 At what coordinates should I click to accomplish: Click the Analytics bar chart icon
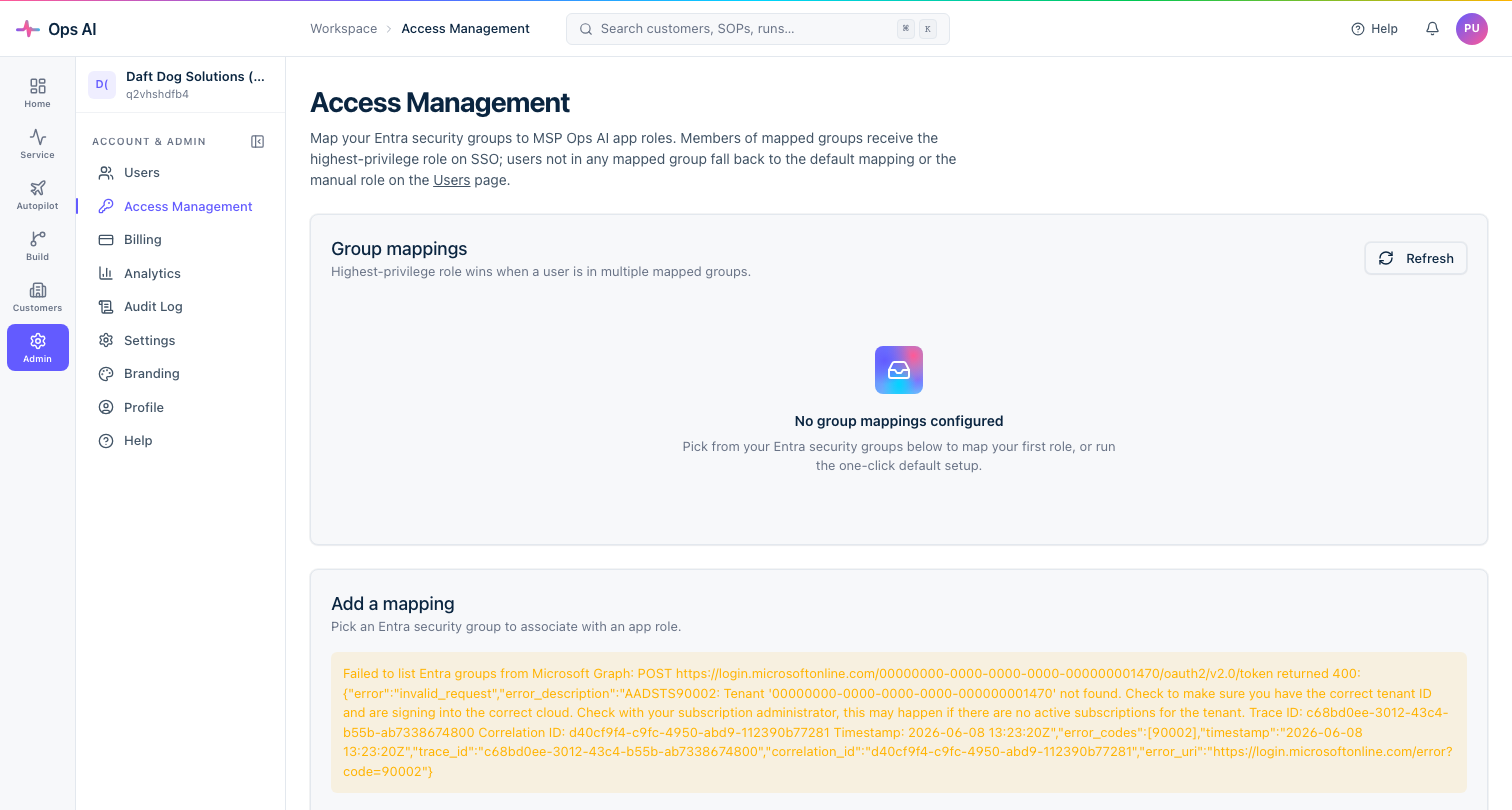point(106,273)
